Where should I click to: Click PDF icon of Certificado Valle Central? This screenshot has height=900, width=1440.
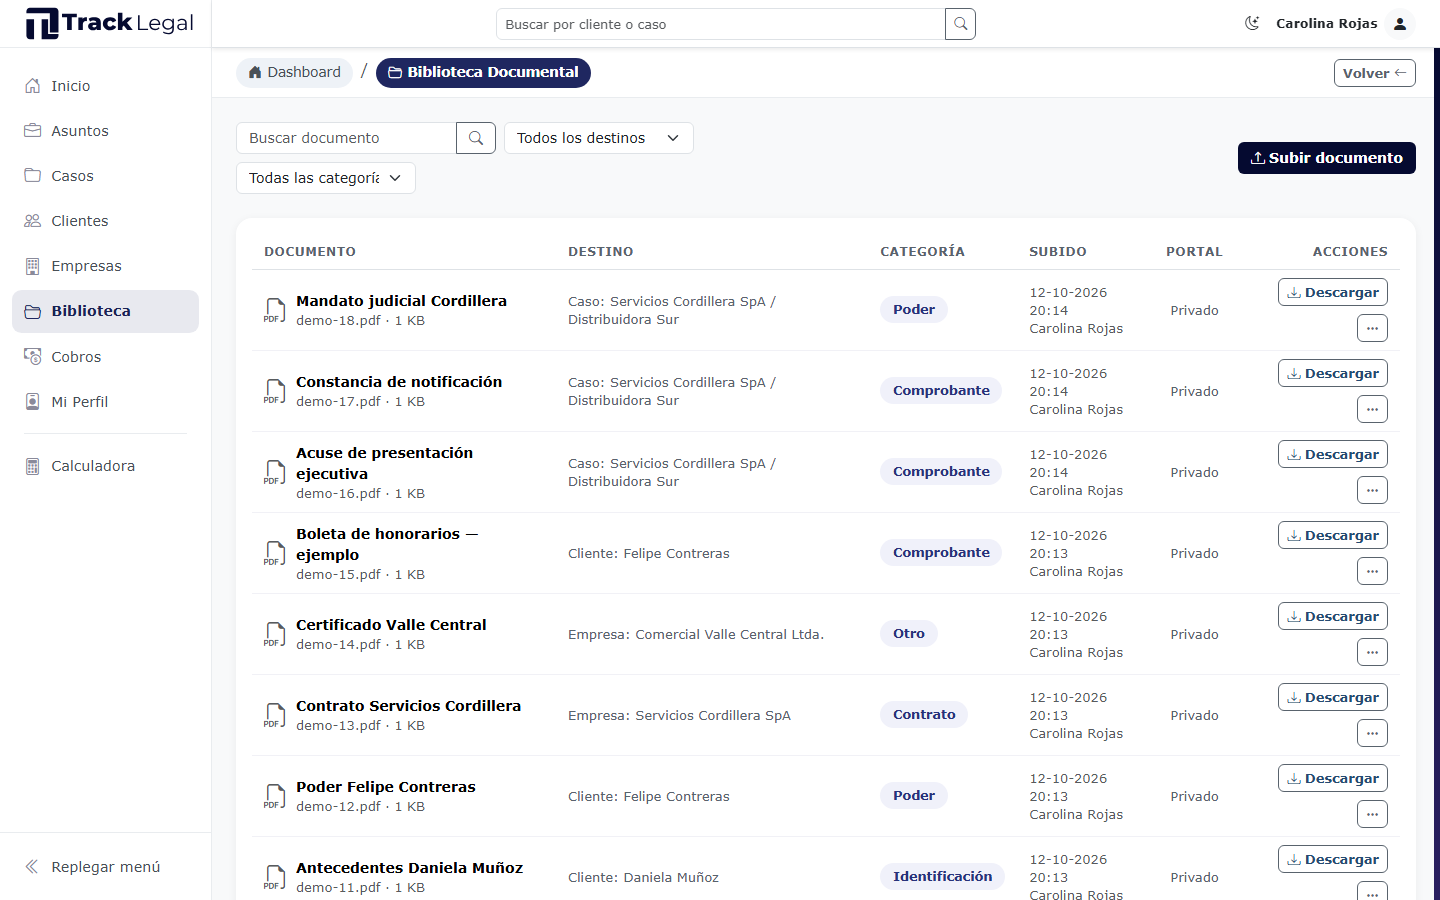point(274,634)
